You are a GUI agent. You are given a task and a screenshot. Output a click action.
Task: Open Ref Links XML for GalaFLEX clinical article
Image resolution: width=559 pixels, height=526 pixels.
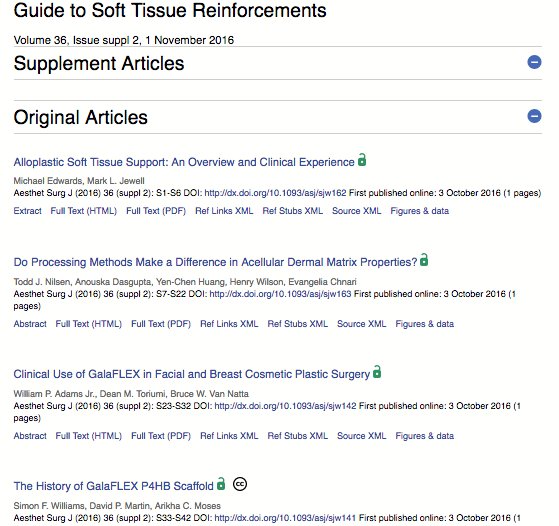pyautogui.click(x=229, y=436)
